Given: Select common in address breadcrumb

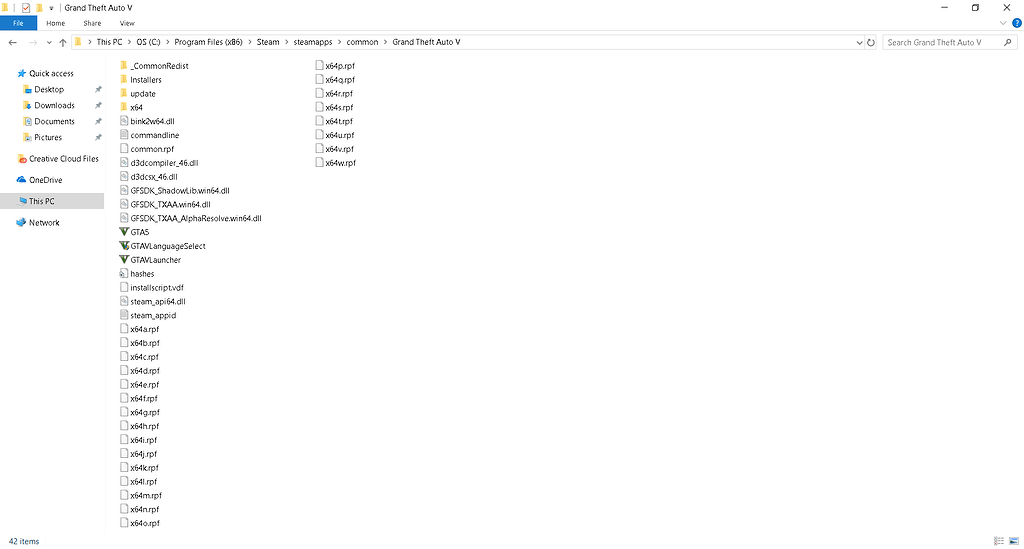Looking at the screenshot, I should click(x=362, y=42).
